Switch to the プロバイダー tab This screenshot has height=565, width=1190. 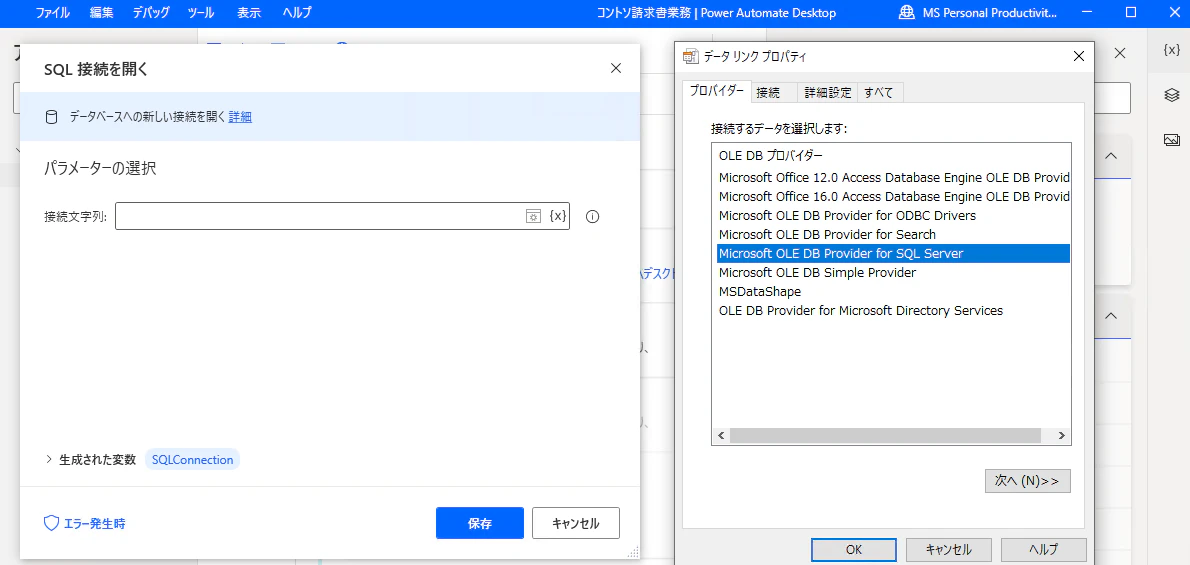point(716,91)
